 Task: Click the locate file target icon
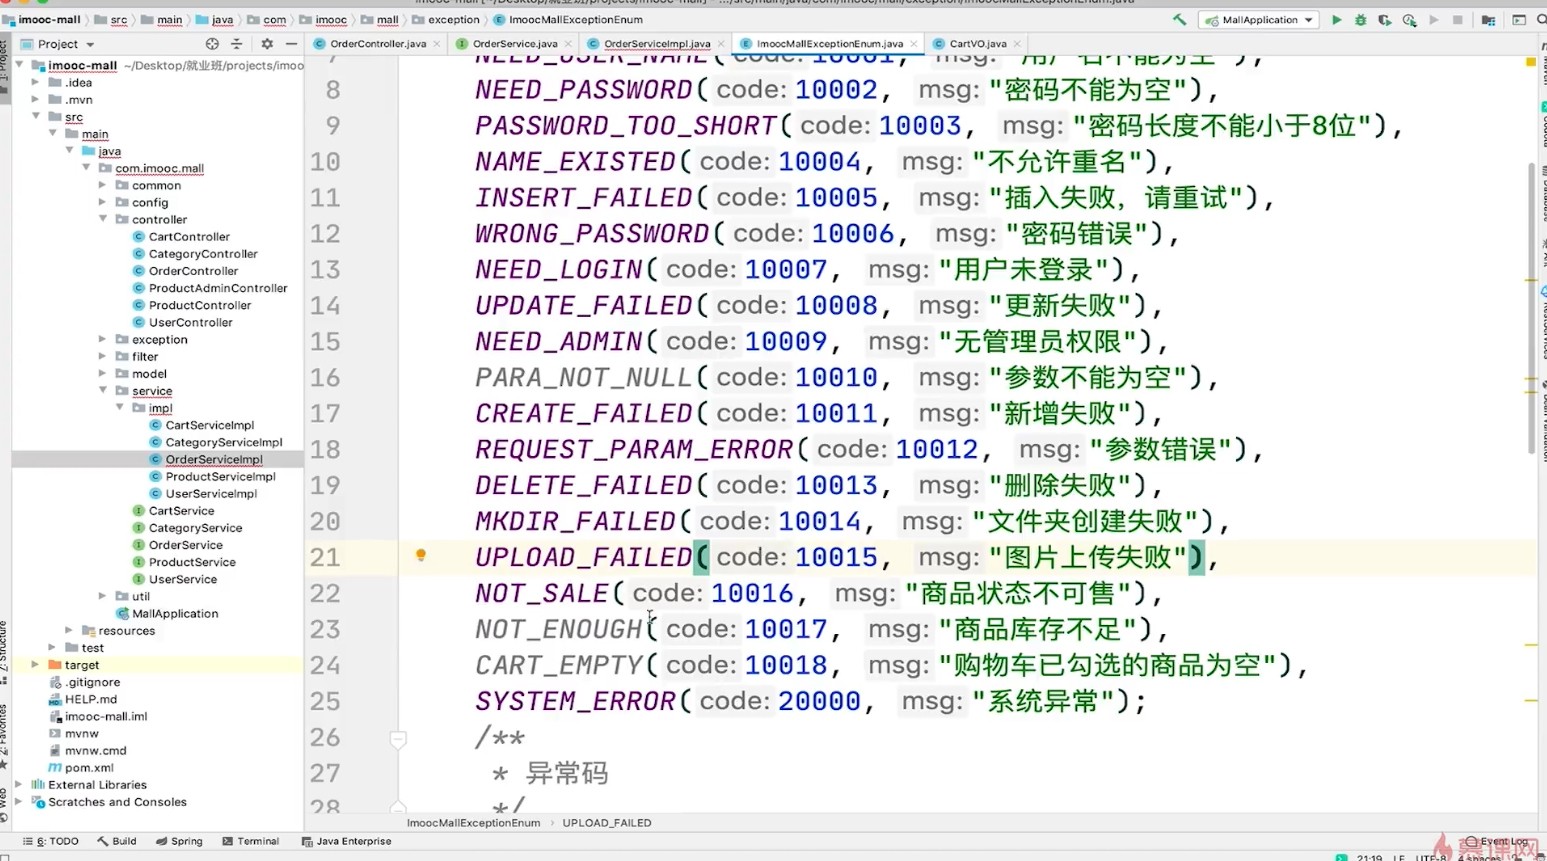click(x=212, y=44)
